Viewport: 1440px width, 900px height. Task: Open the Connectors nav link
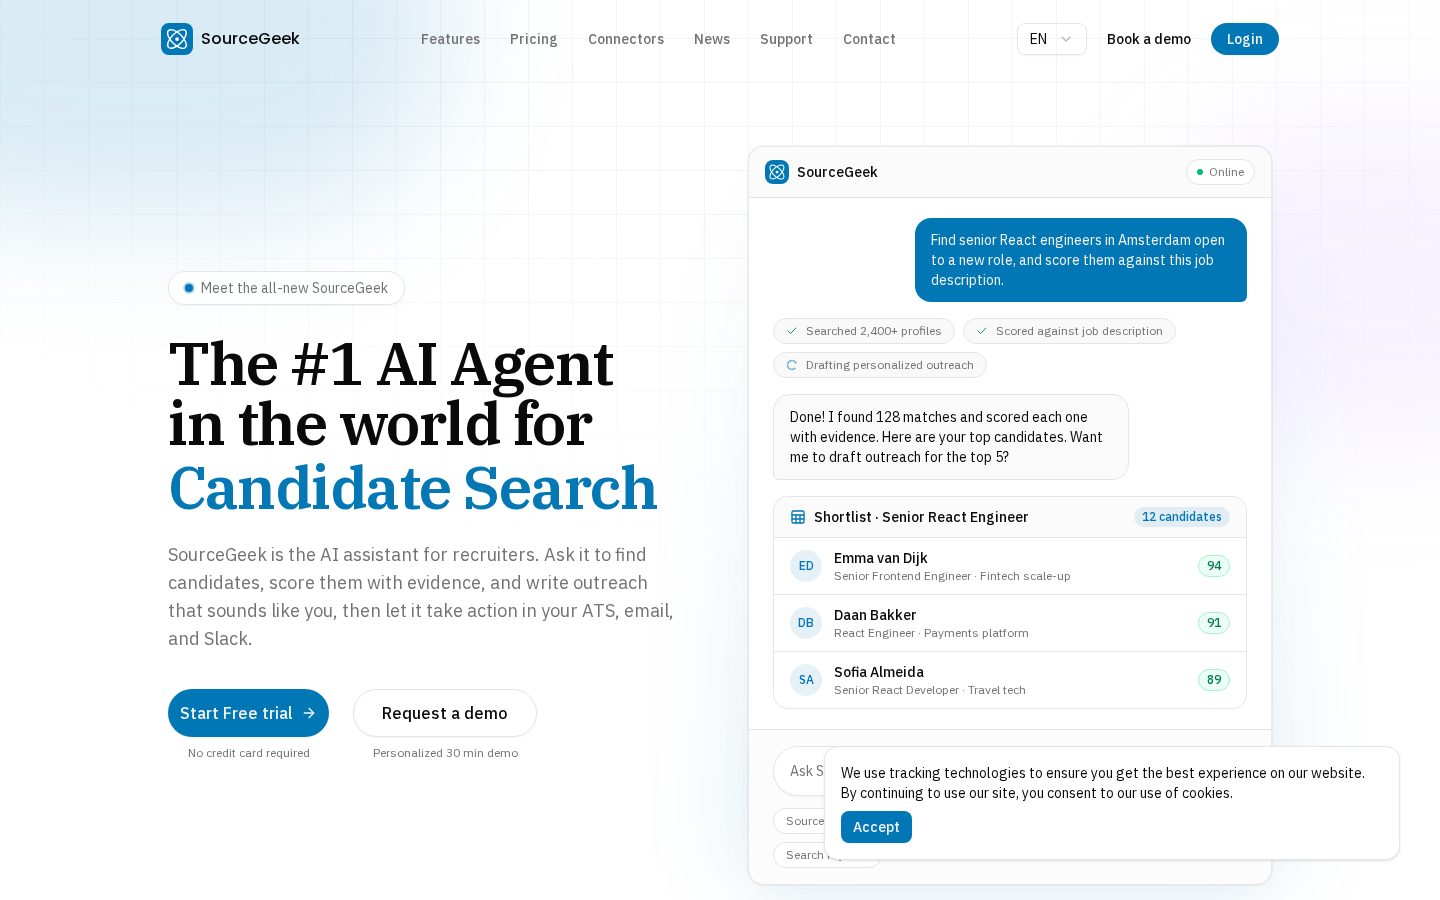(626, 39)
